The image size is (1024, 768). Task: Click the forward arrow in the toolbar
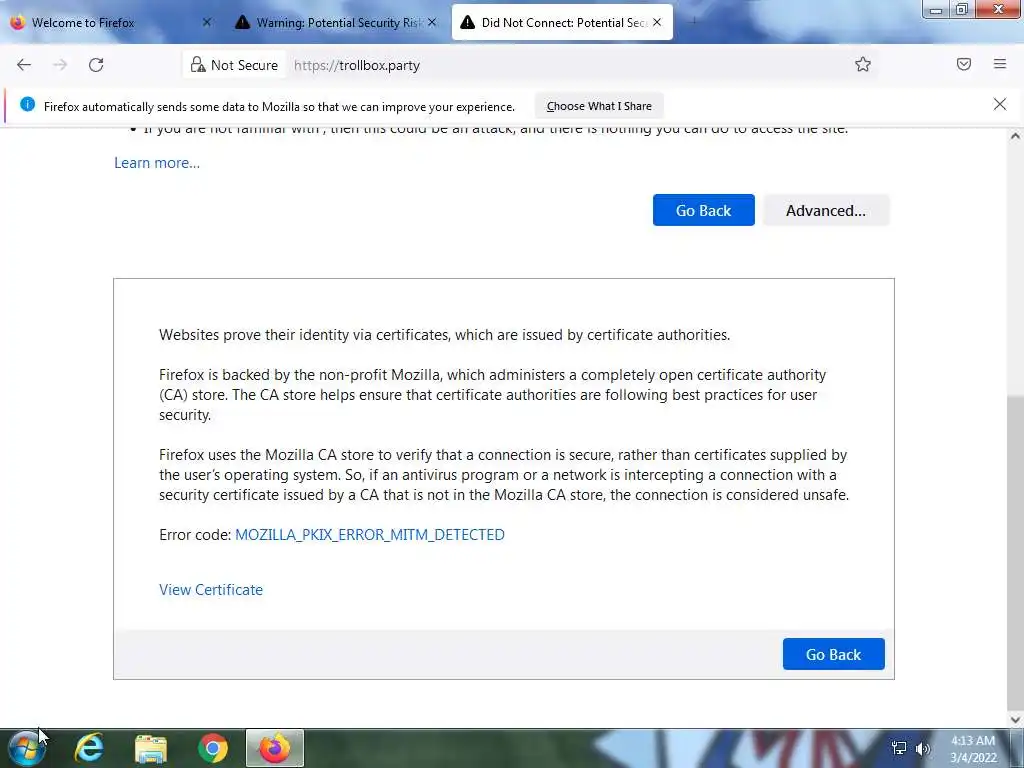pos(60,65)
